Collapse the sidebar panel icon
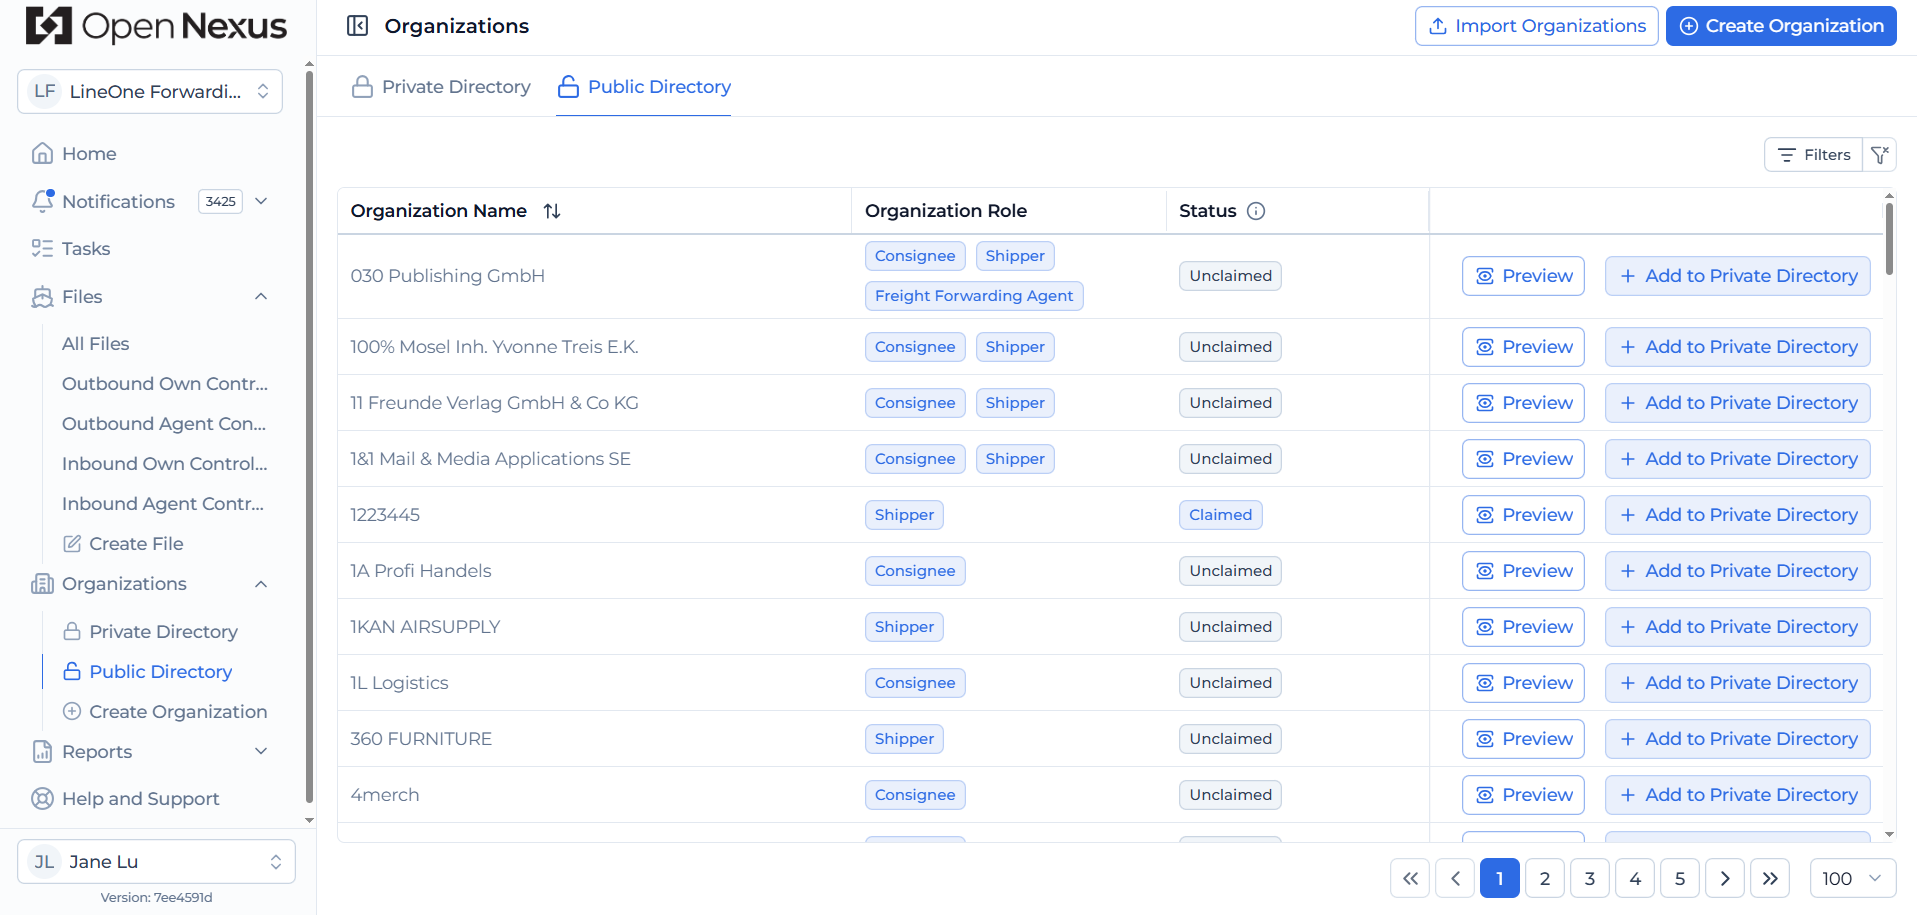The height and width of the screenshot is (915, 1917). pyautogui.click(x=357, y=26)
